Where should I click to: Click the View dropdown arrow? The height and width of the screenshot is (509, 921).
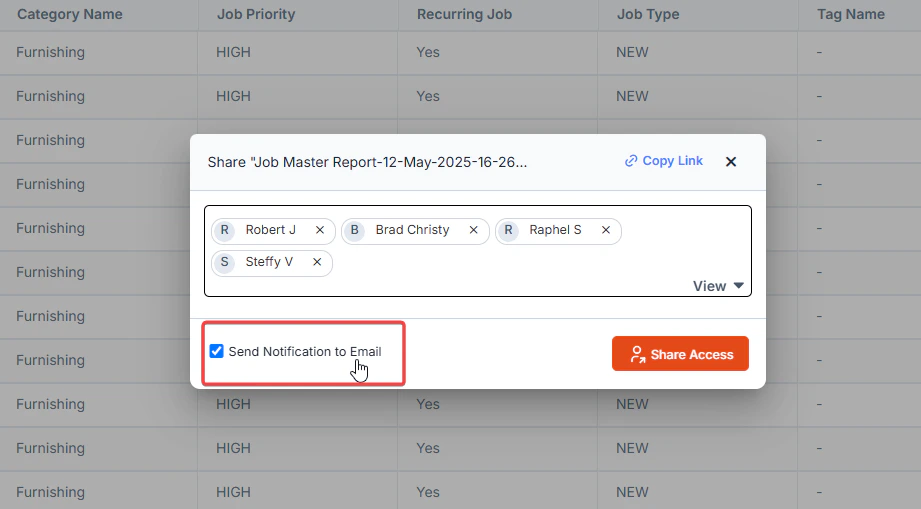click(739, 286)
